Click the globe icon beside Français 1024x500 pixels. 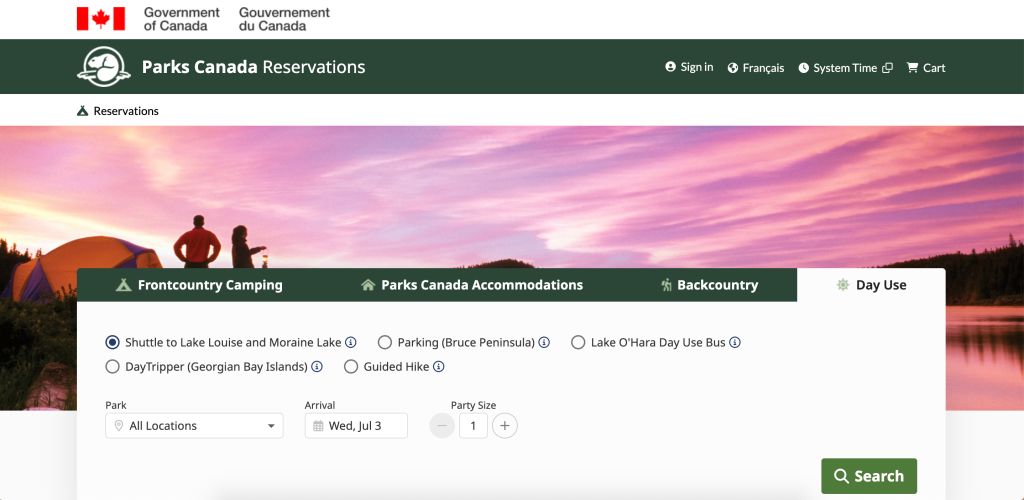point(733,68)
